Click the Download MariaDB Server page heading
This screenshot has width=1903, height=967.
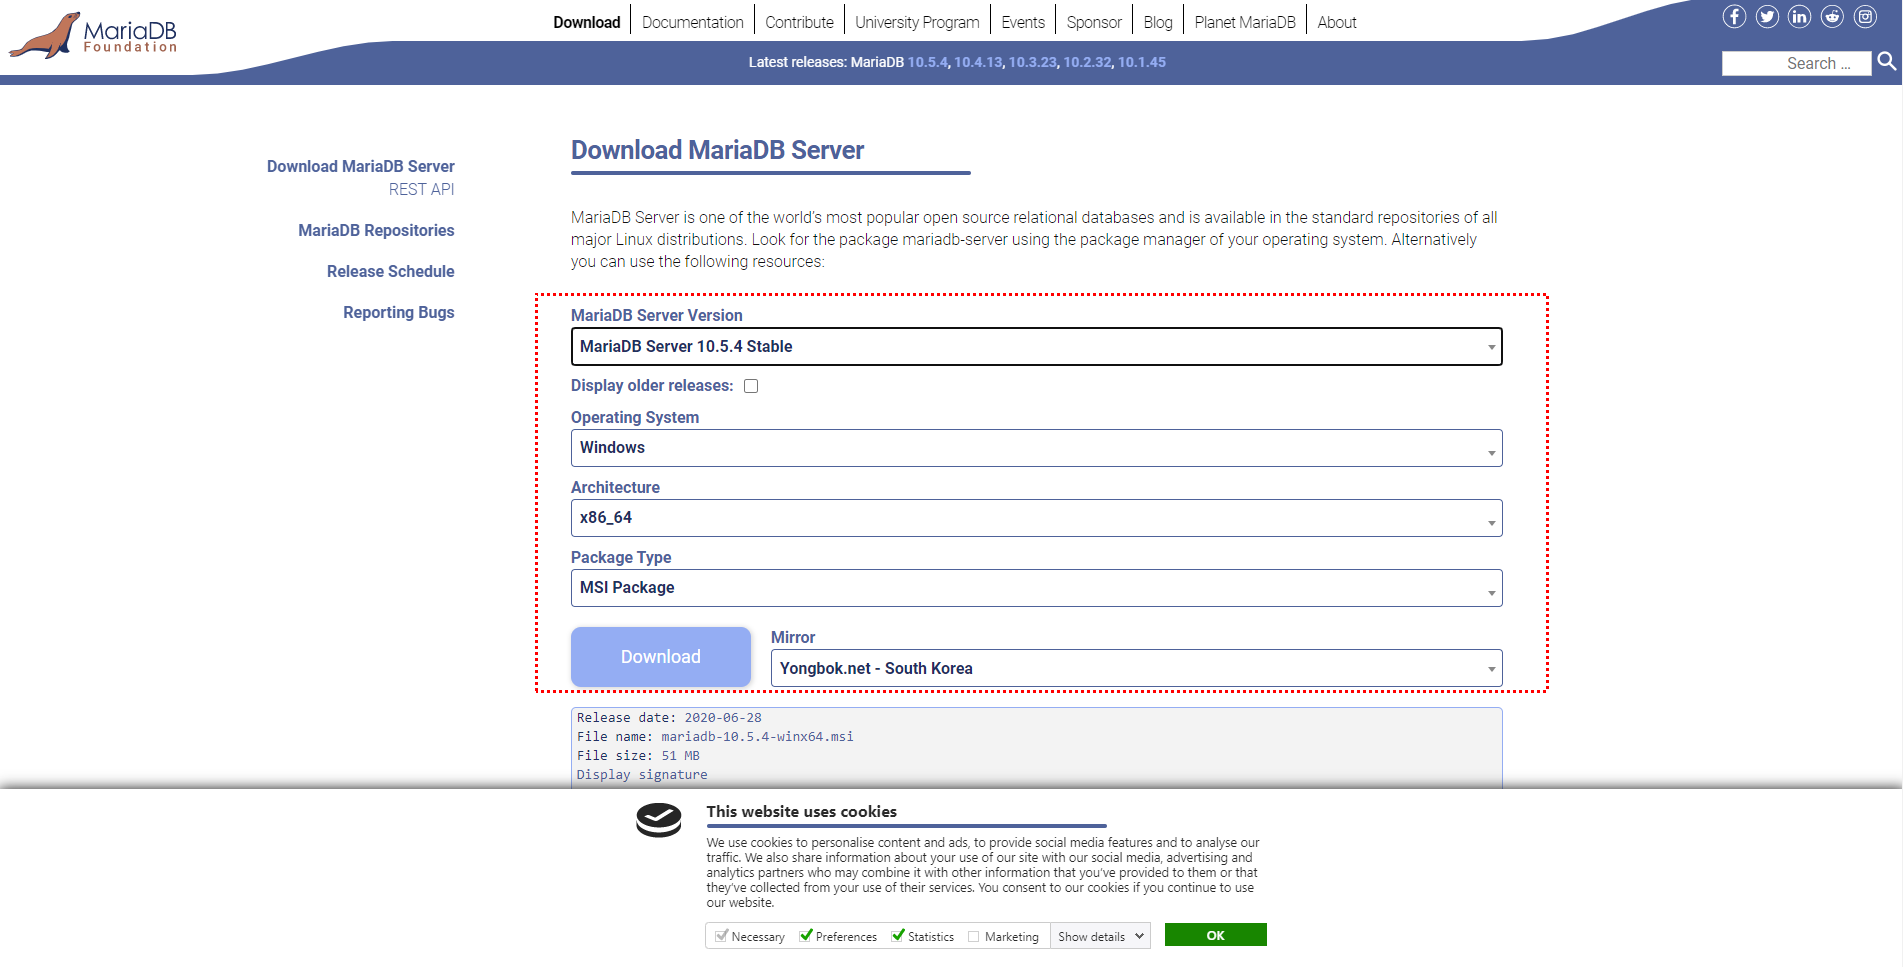click(x=717, y=151)
